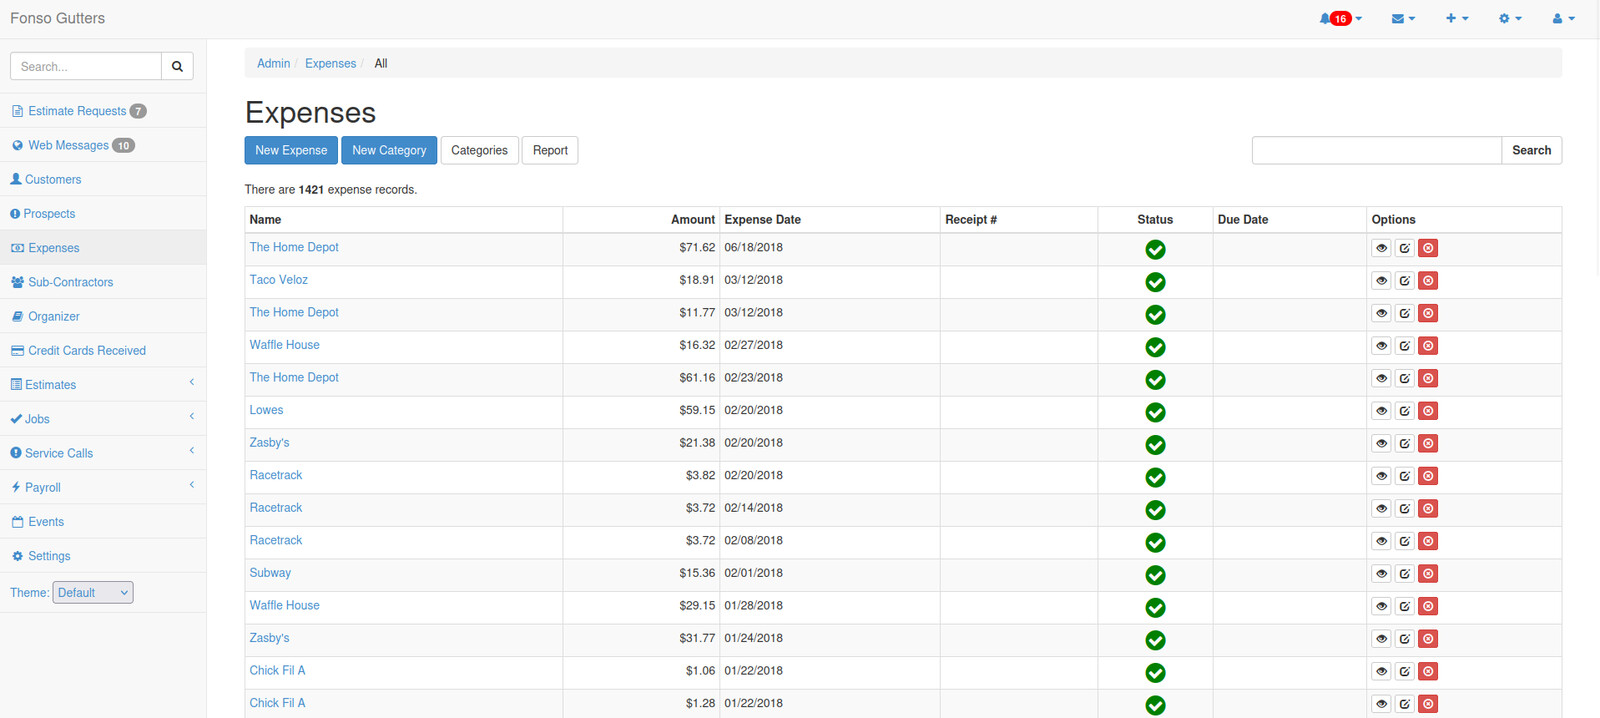
Task: Open the Subway expense link
Action: coord(270,573)
